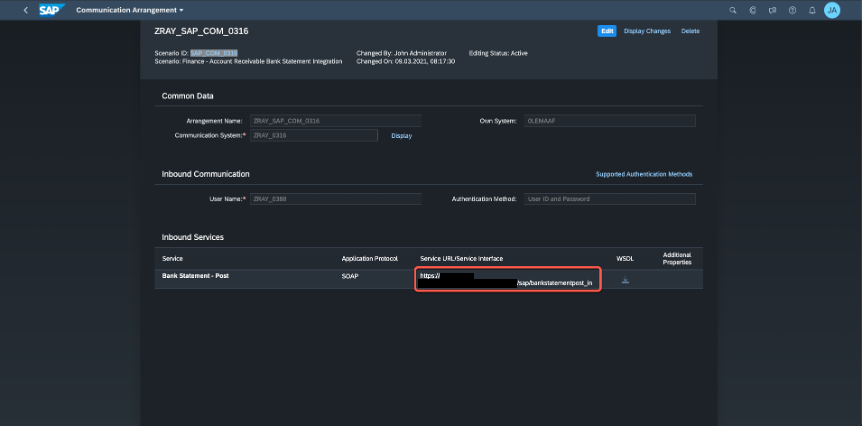Open the notifications bell
Image resolution: width=862 pixels, height=426 pixels.
[811, 10]
